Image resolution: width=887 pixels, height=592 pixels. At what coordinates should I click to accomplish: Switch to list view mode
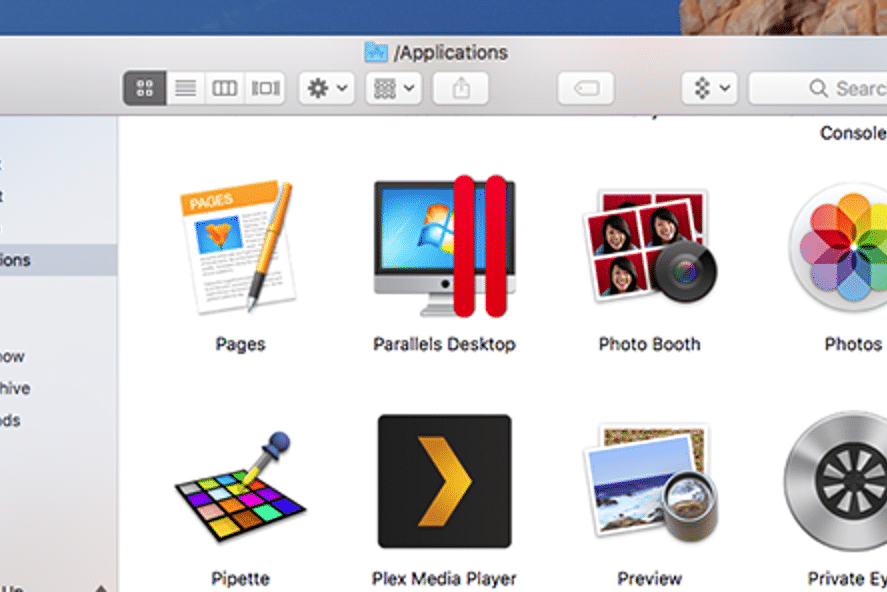tap(185, 88)
